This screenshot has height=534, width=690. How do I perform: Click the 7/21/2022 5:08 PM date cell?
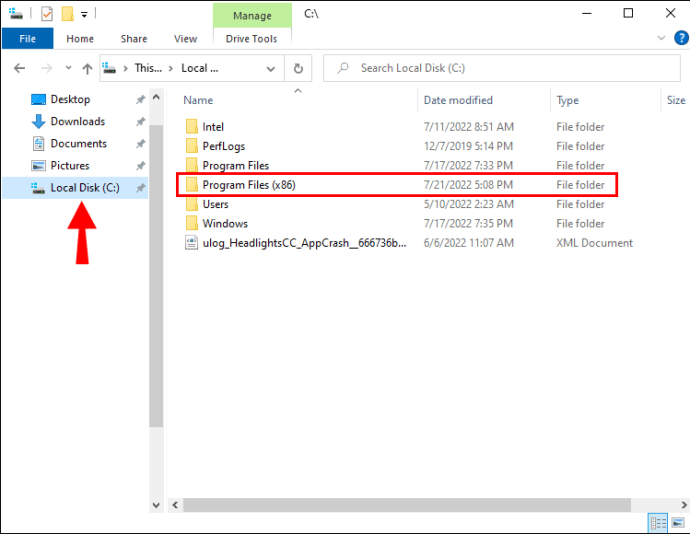point(468,185)
